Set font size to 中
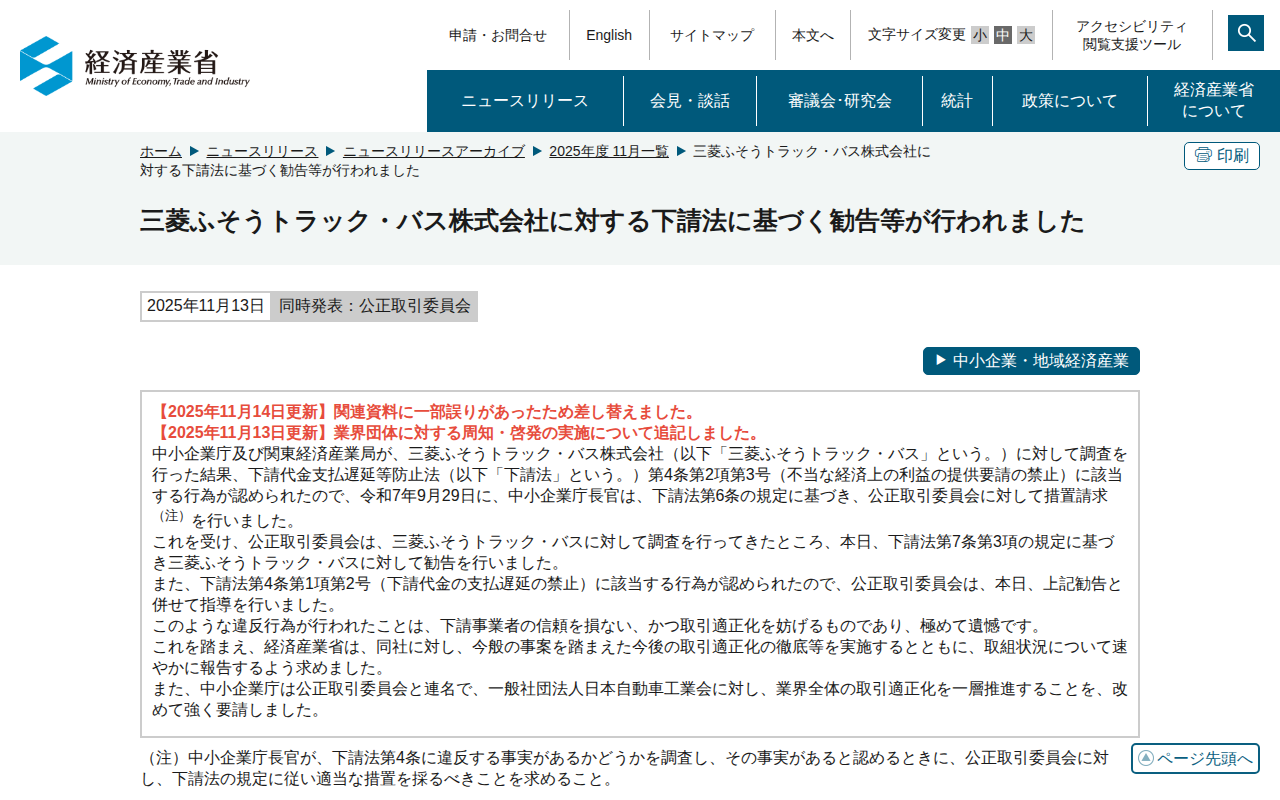Viewport: 1280px width, 800px height. 1003,35
